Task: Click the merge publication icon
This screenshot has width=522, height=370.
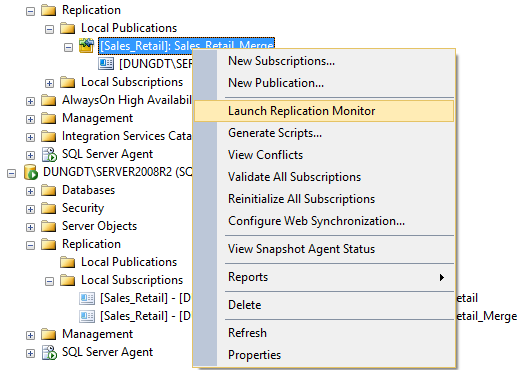Action: pyautogui.click(x=86, y=46)
